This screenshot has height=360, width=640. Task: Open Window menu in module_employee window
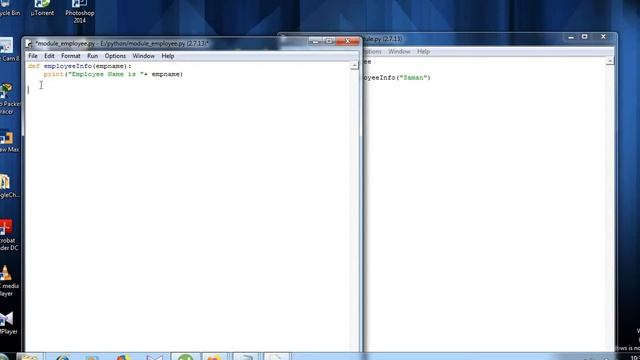tap(144, 56)
